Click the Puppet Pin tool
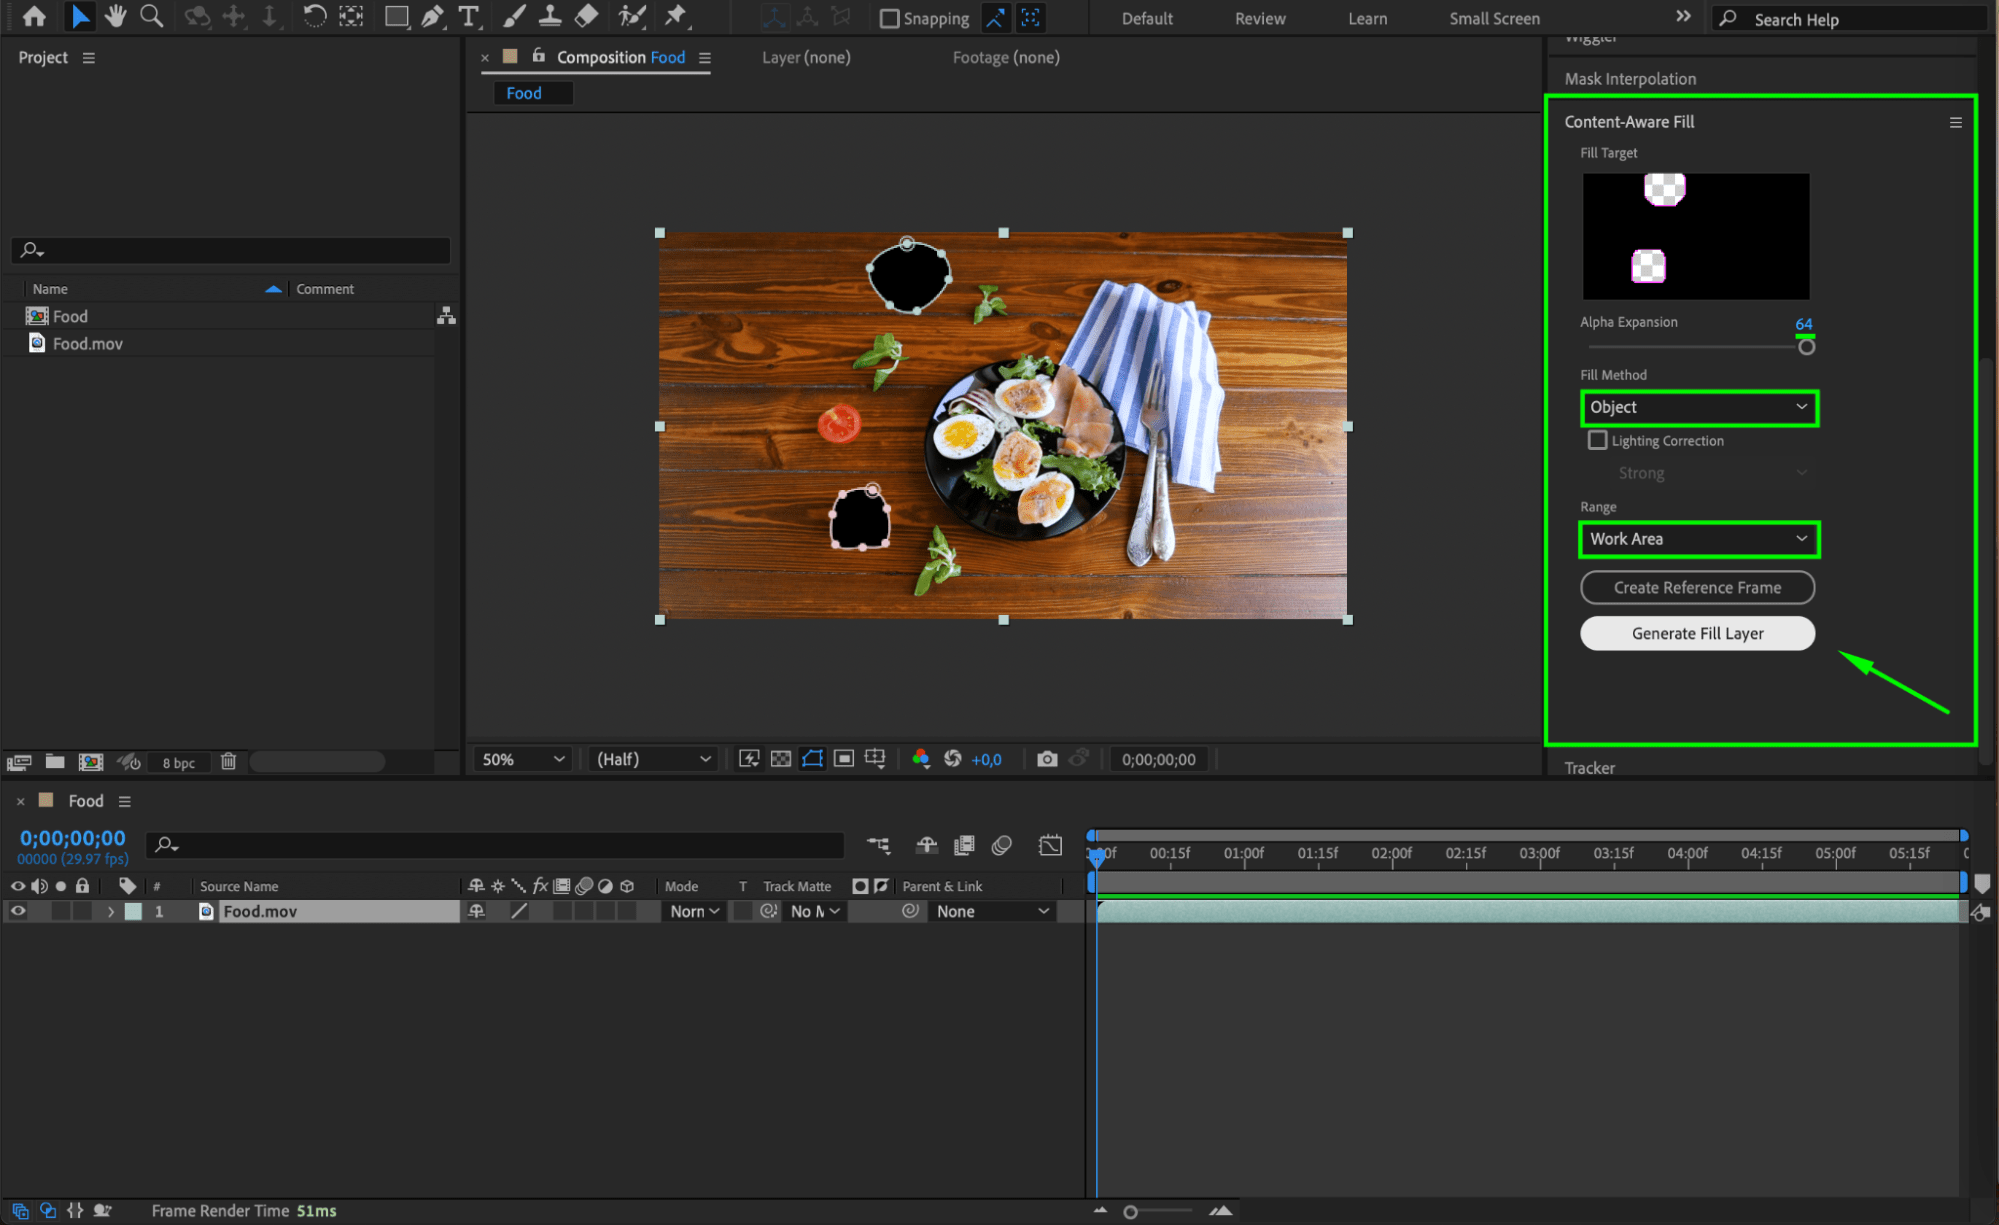 [x=677, y=16]
